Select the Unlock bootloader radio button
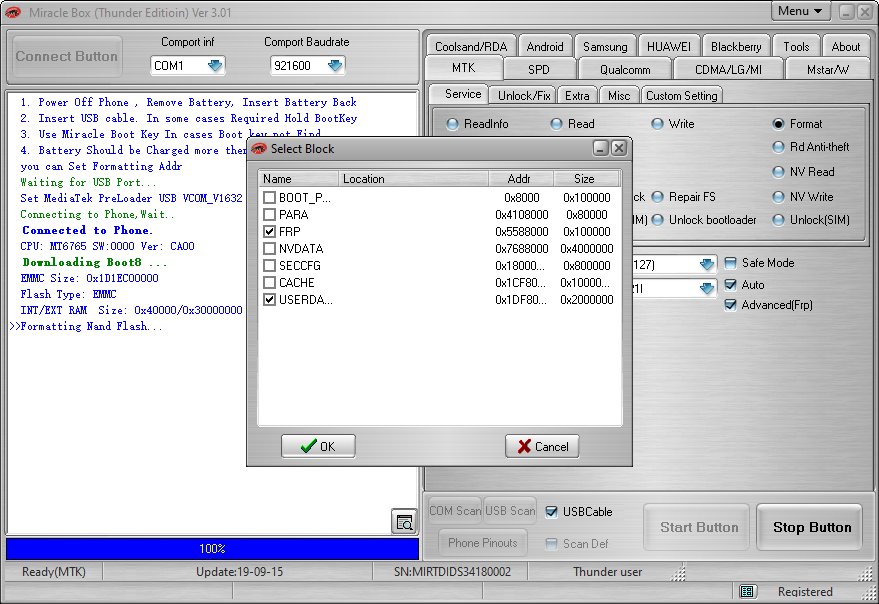 658,220
